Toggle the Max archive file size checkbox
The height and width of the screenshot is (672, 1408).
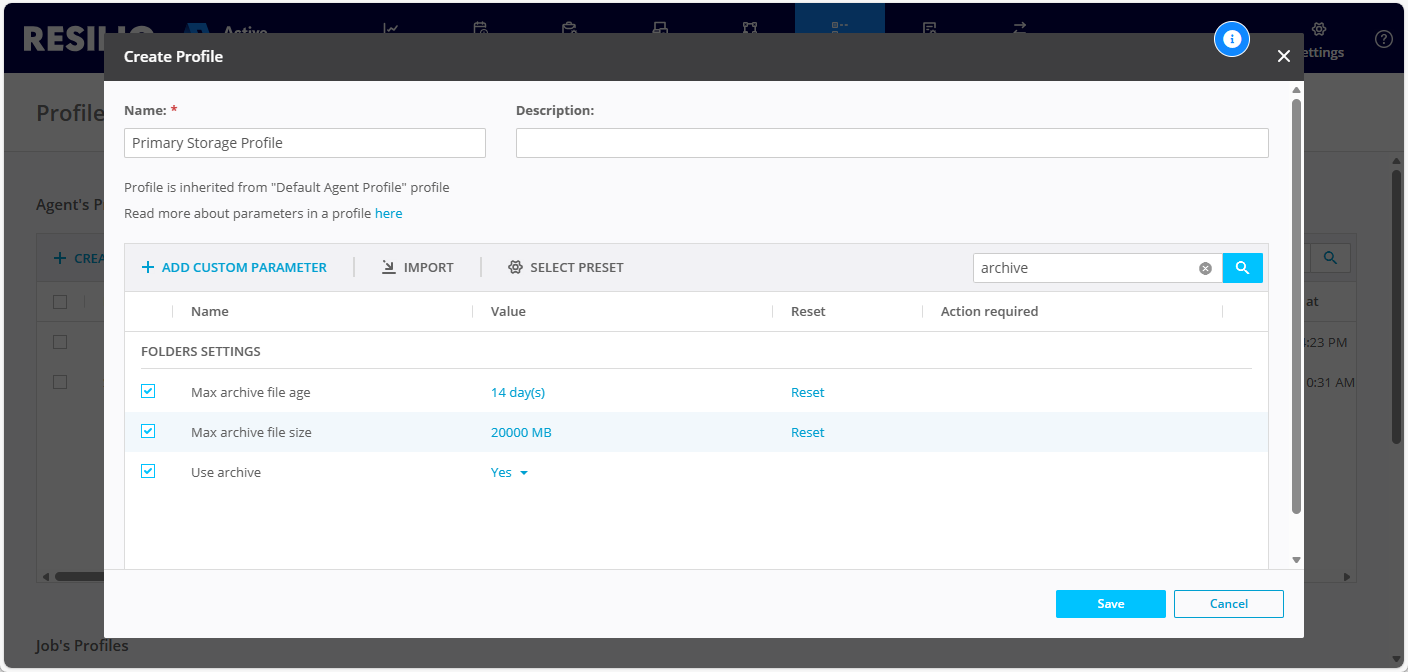click(x=148, y=431)
